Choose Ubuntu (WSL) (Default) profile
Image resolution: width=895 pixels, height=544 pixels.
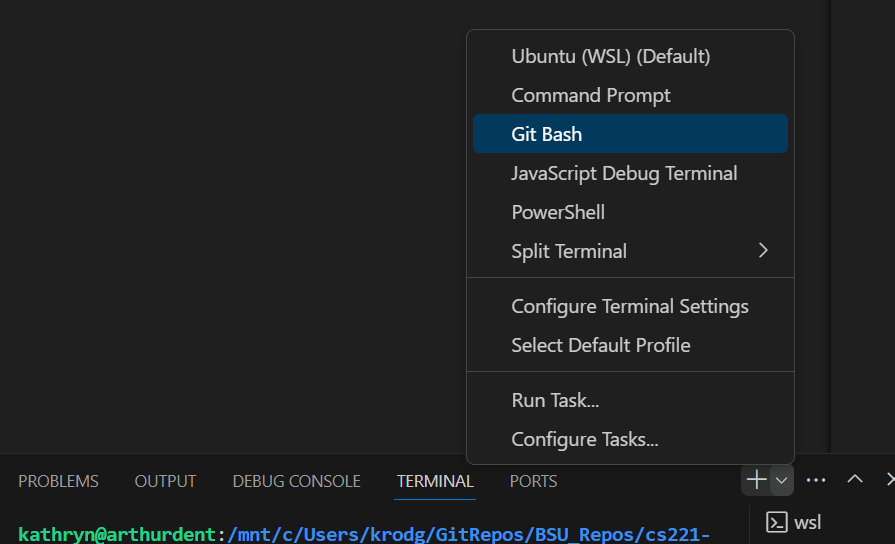[x=610, y=56]
